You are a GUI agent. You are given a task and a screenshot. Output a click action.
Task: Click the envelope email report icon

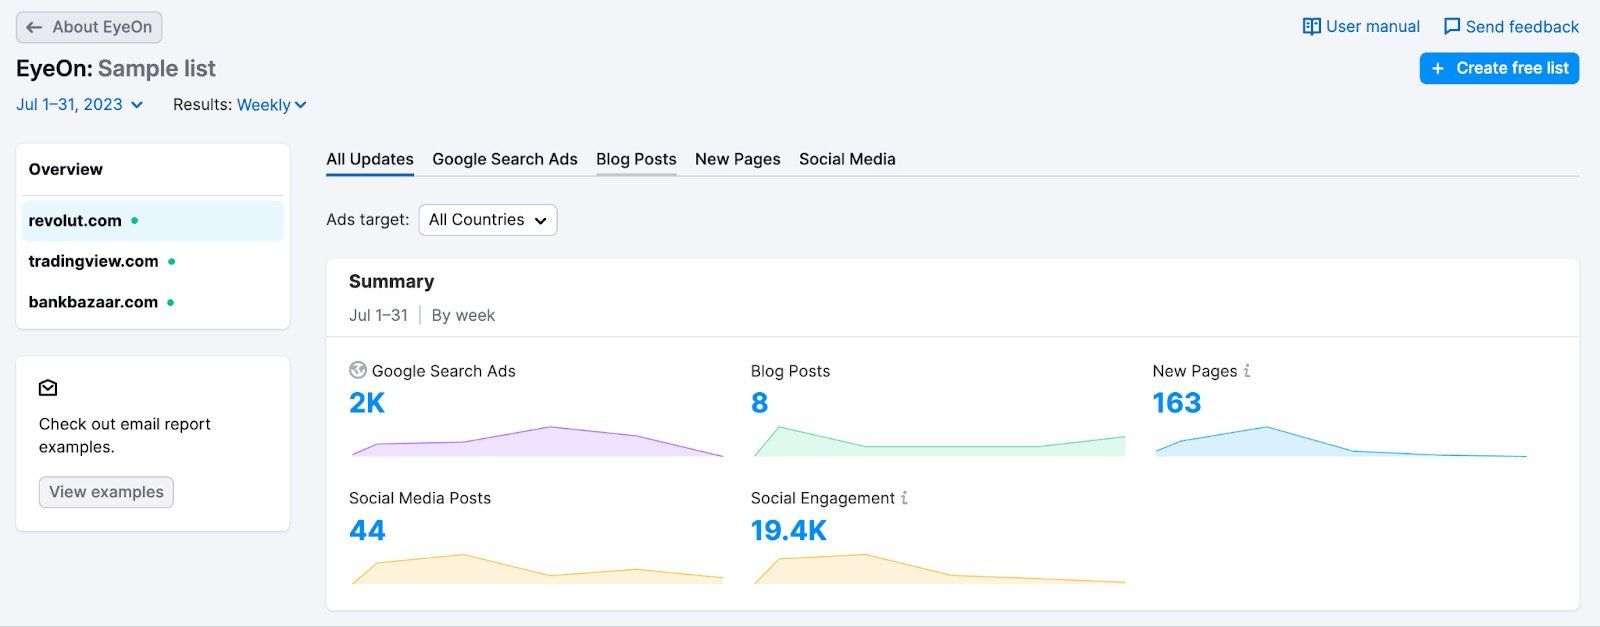pos(48,388)
